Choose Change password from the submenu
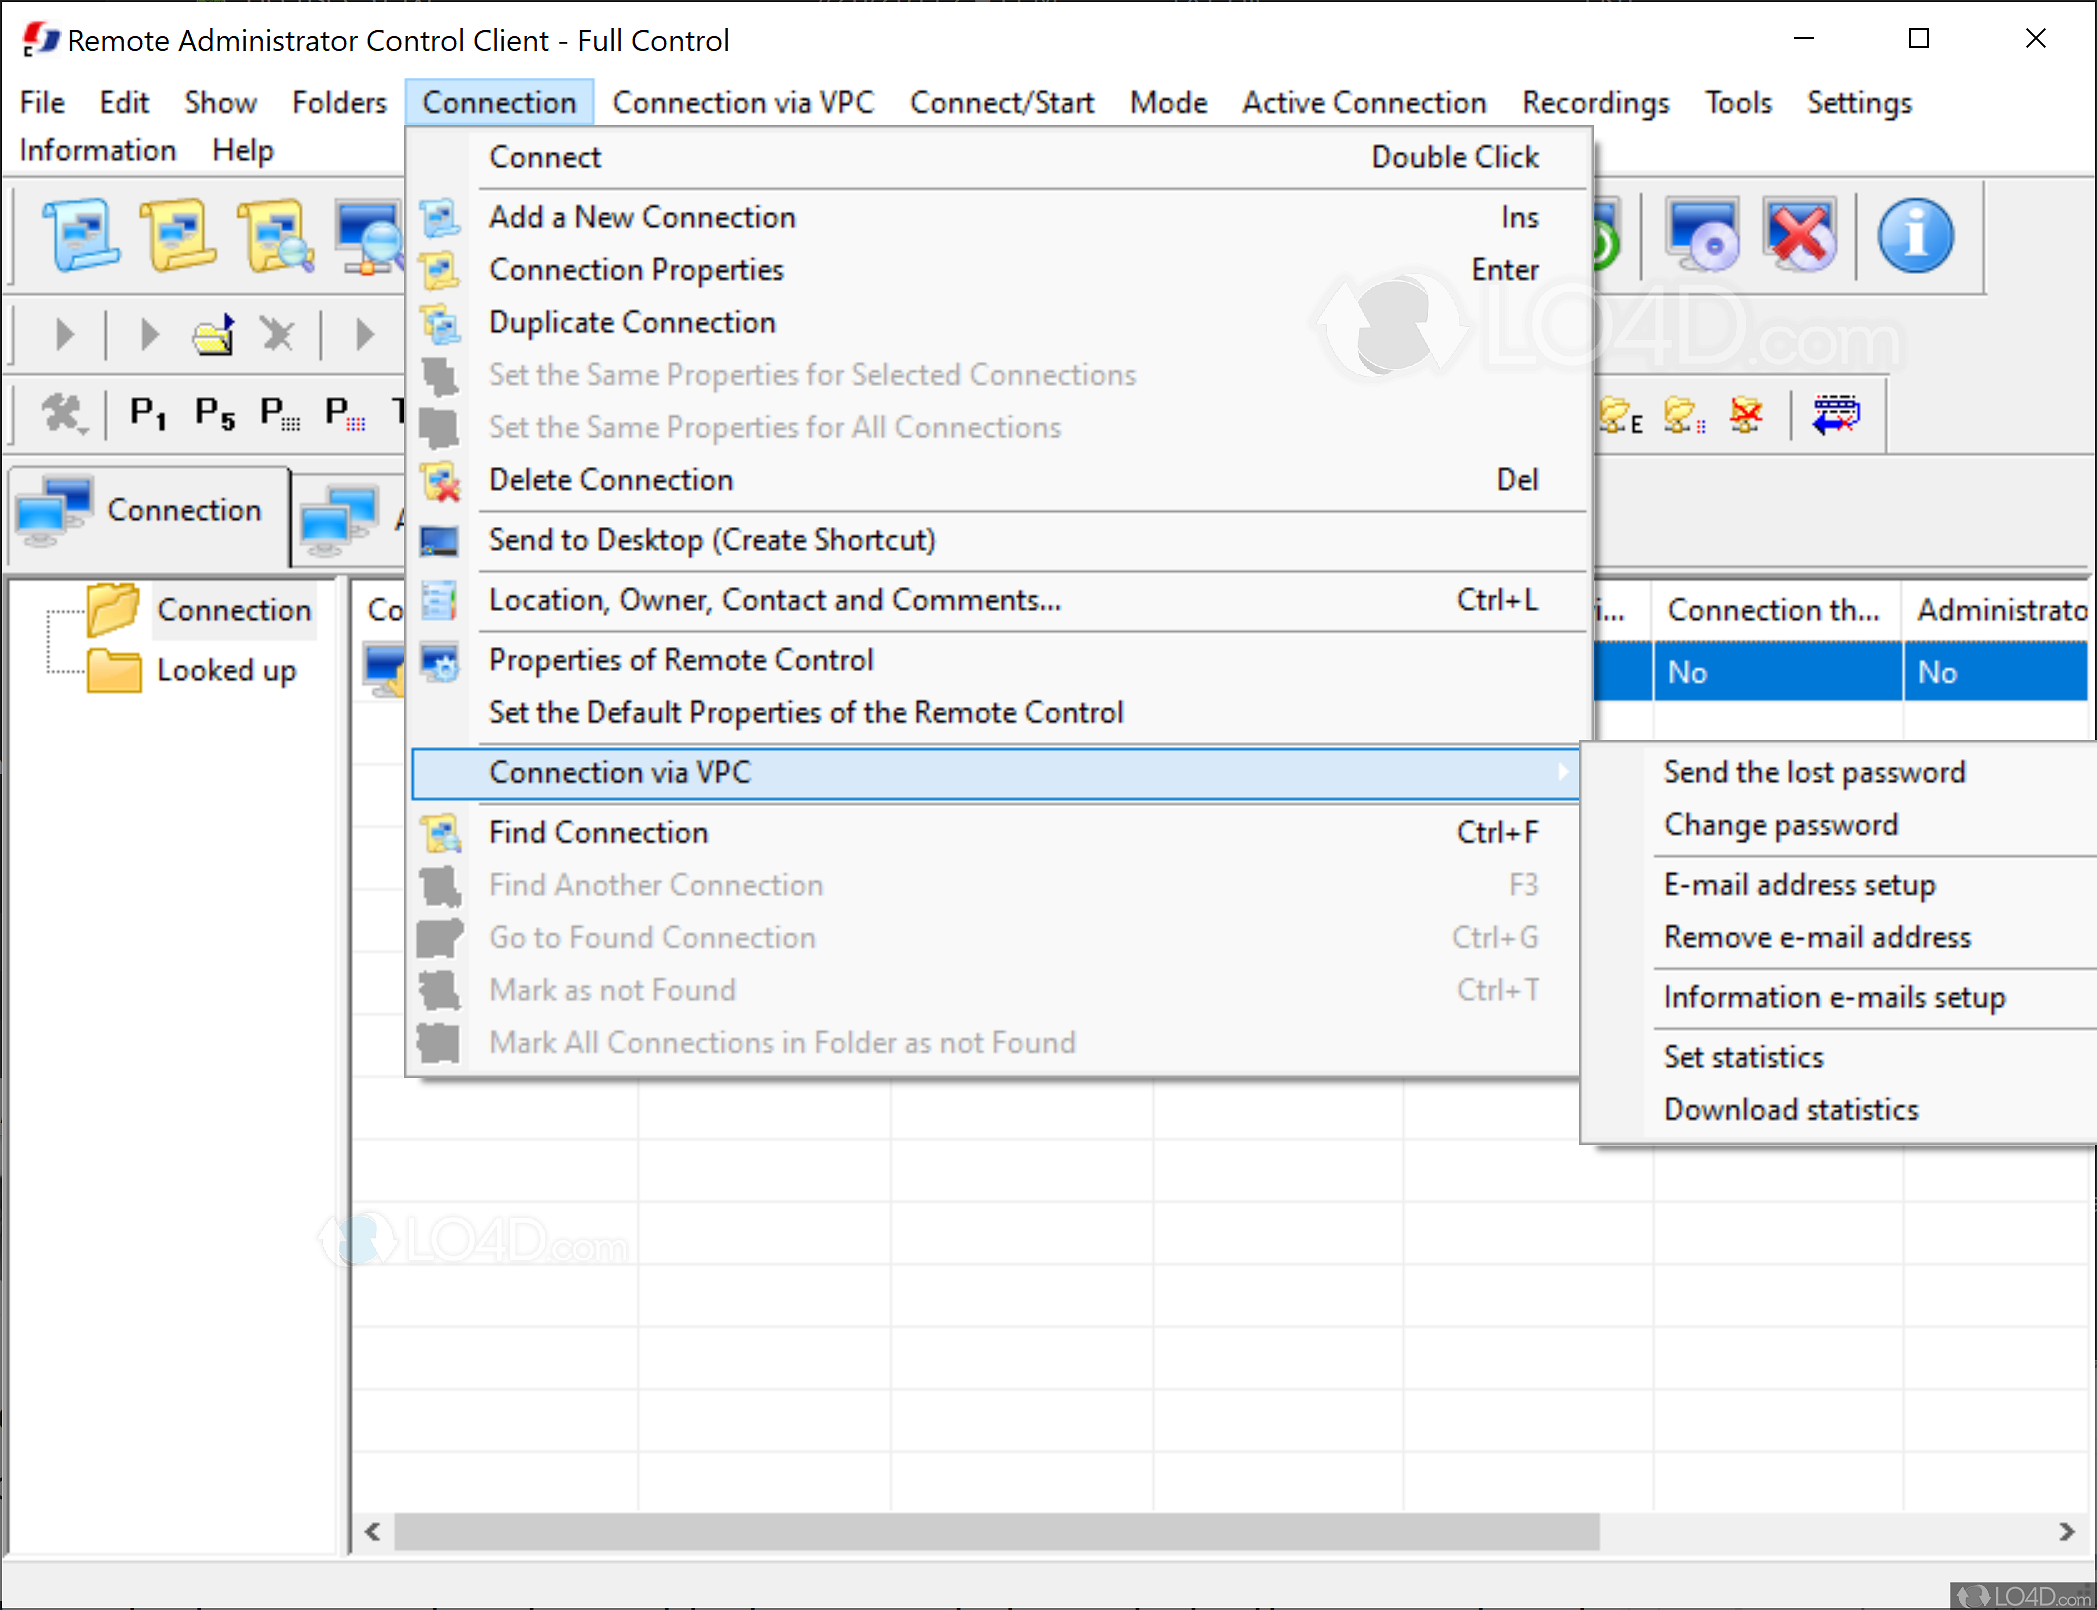Image resolution: width=2097 pixels, height=1610 pixels. click(1780, 824)
